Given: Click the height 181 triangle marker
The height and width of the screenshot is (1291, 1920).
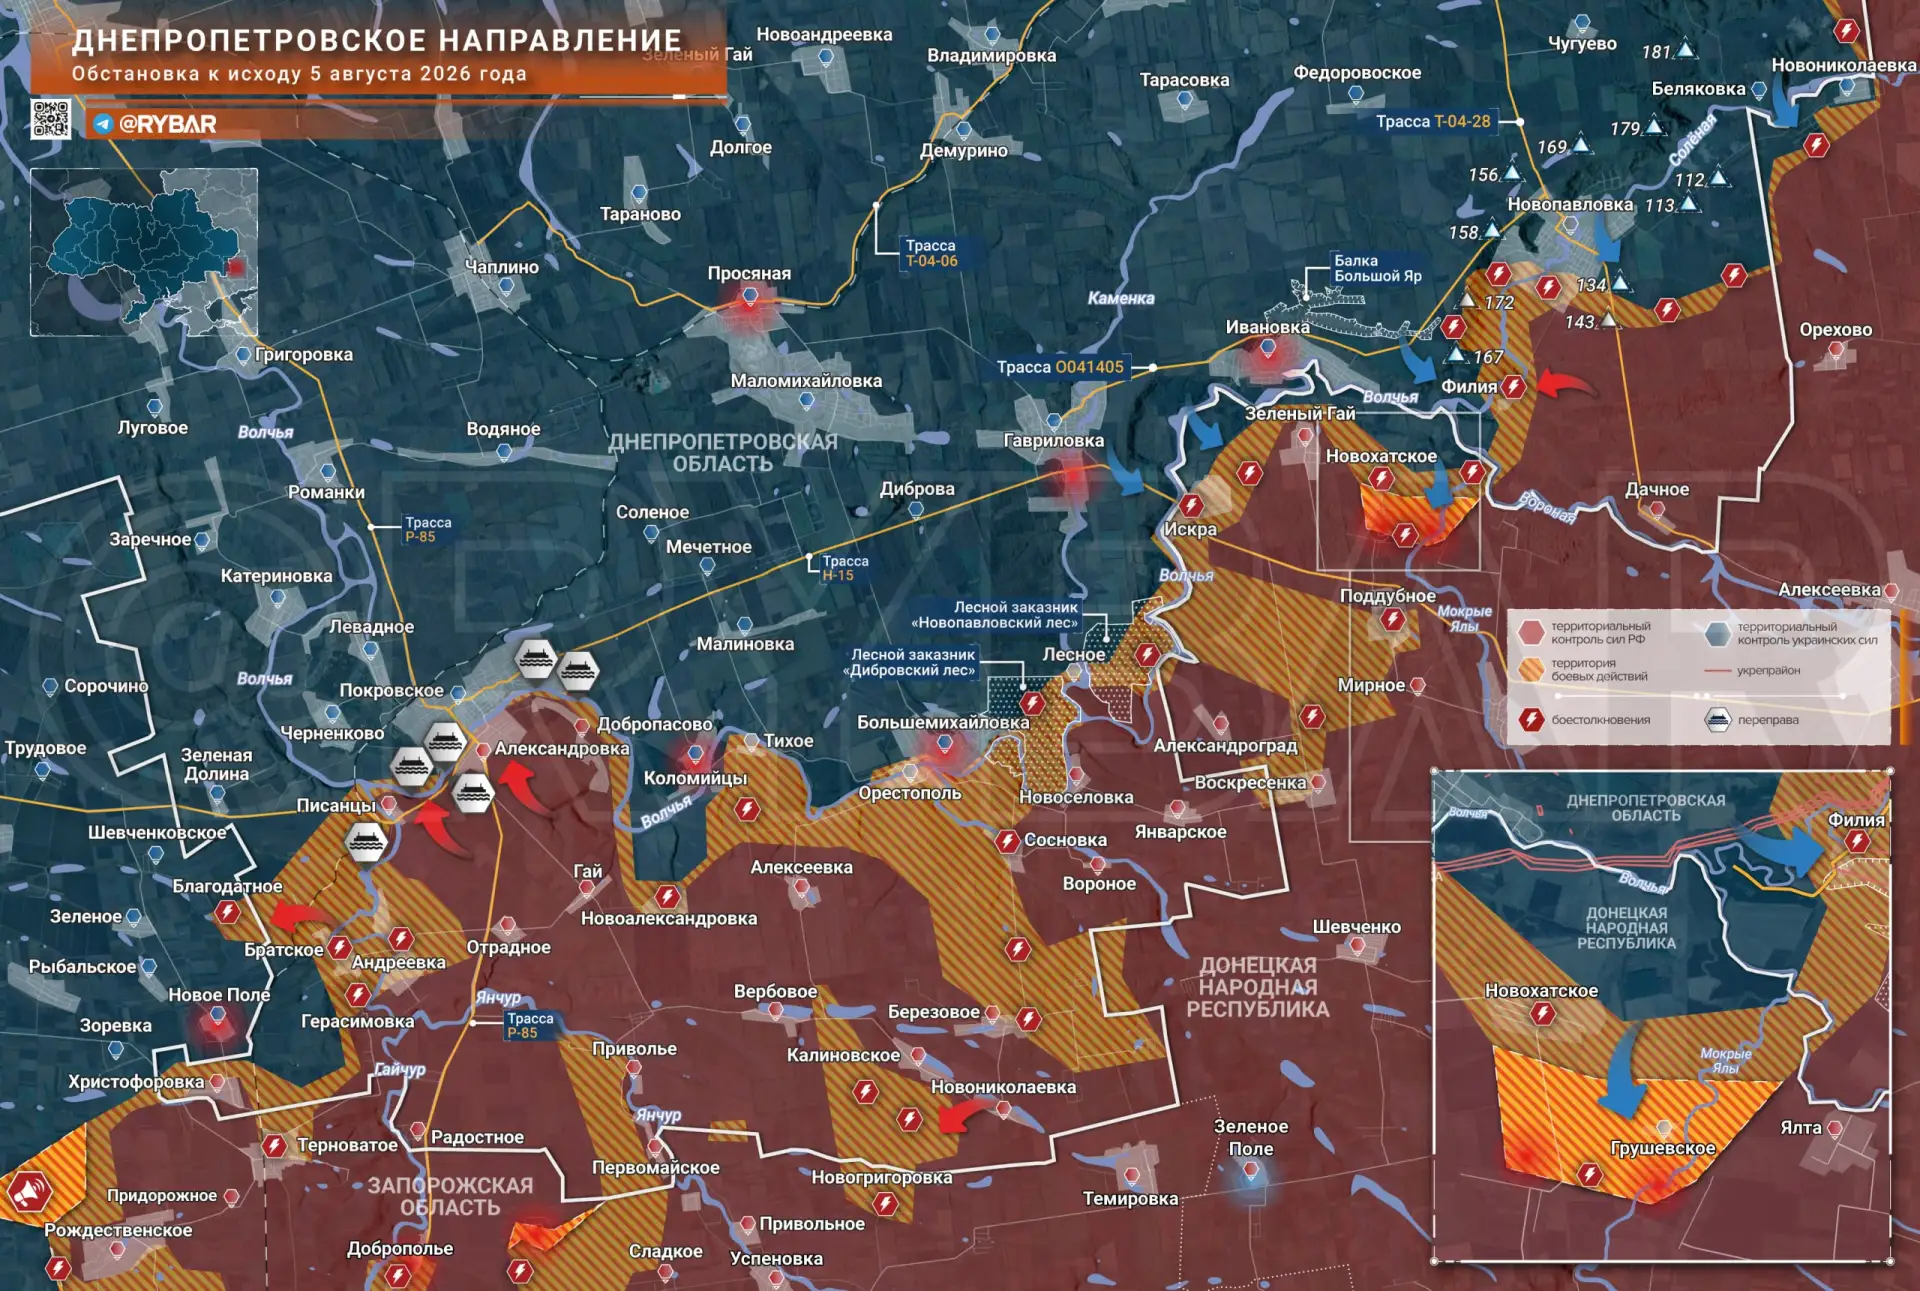Looking at the screenshot, I should pyautogui.click(x=1685, y=48).
